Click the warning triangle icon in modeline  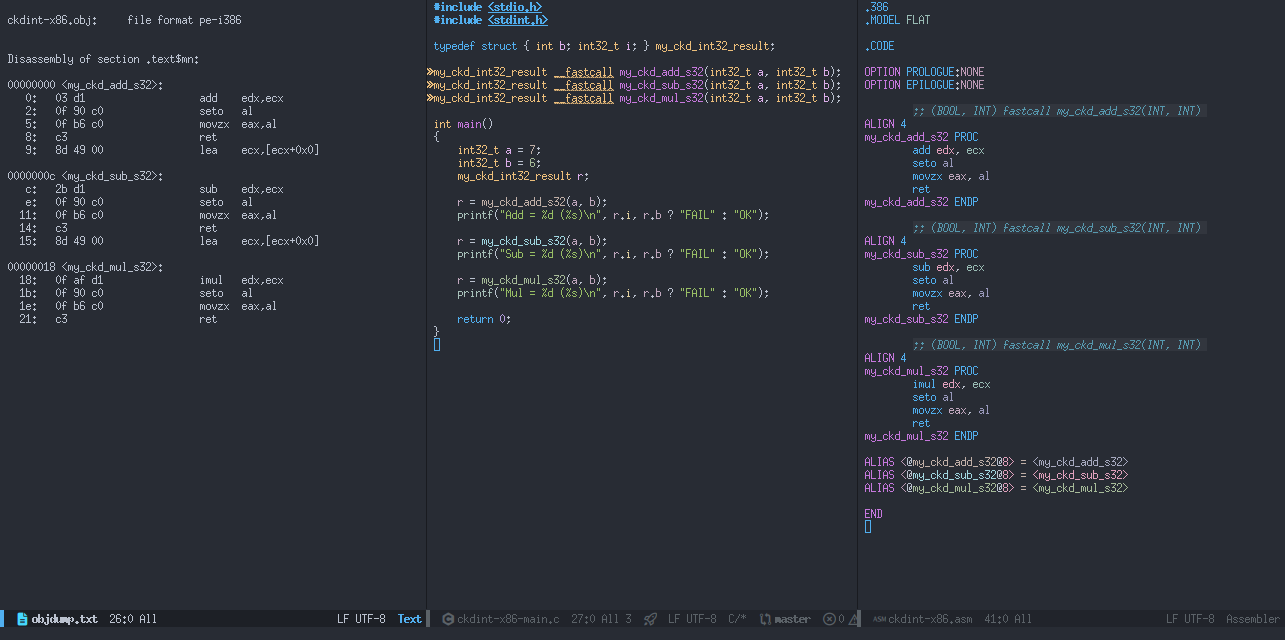click(x=853, y=619)
